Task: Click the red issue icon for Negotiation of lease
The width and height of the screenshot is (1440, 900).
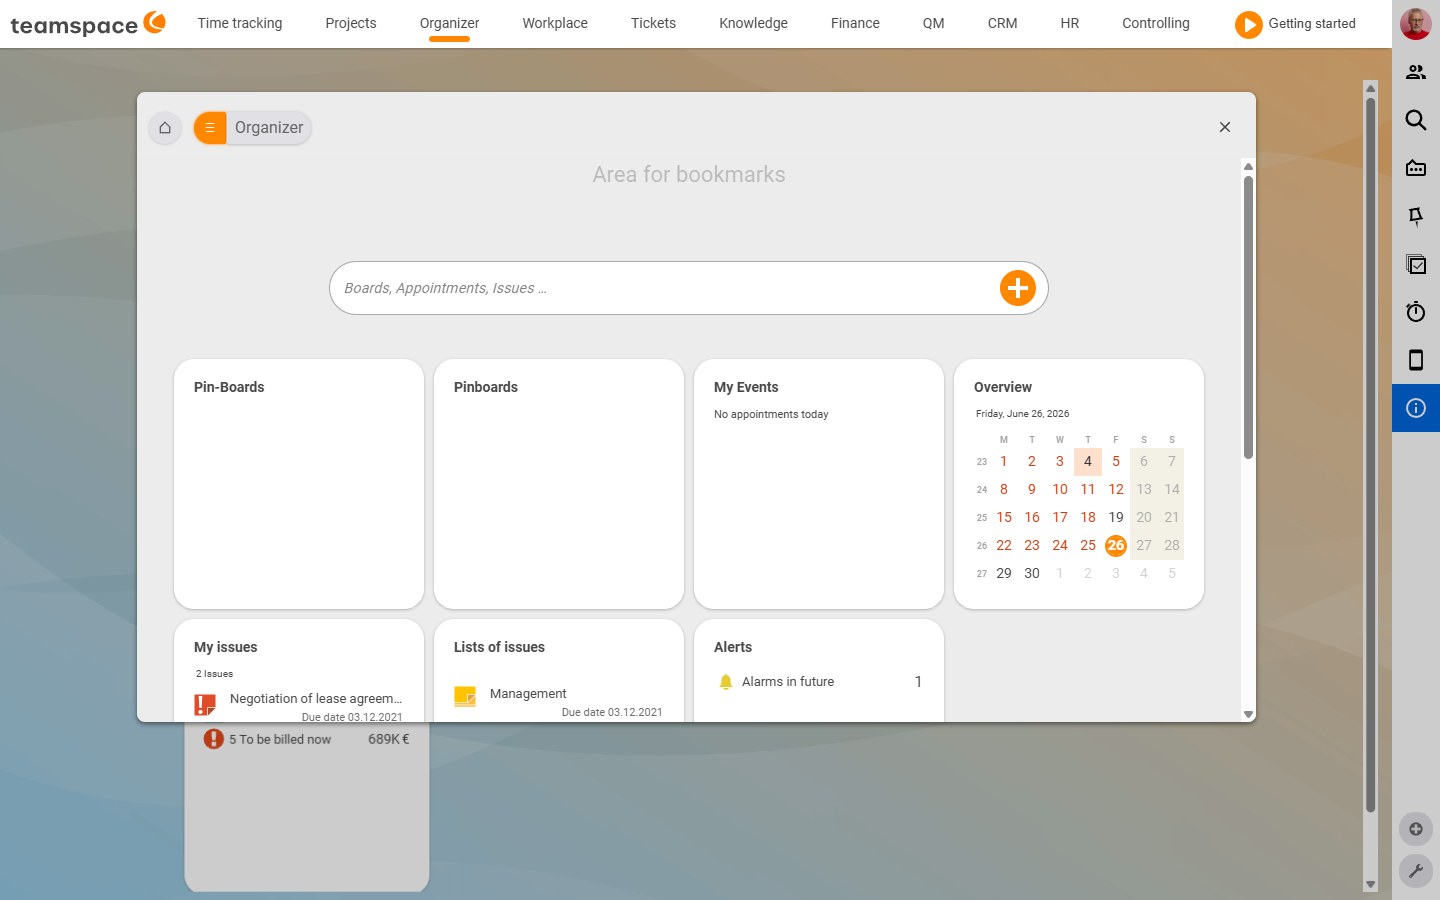Action: pos(205,704)
